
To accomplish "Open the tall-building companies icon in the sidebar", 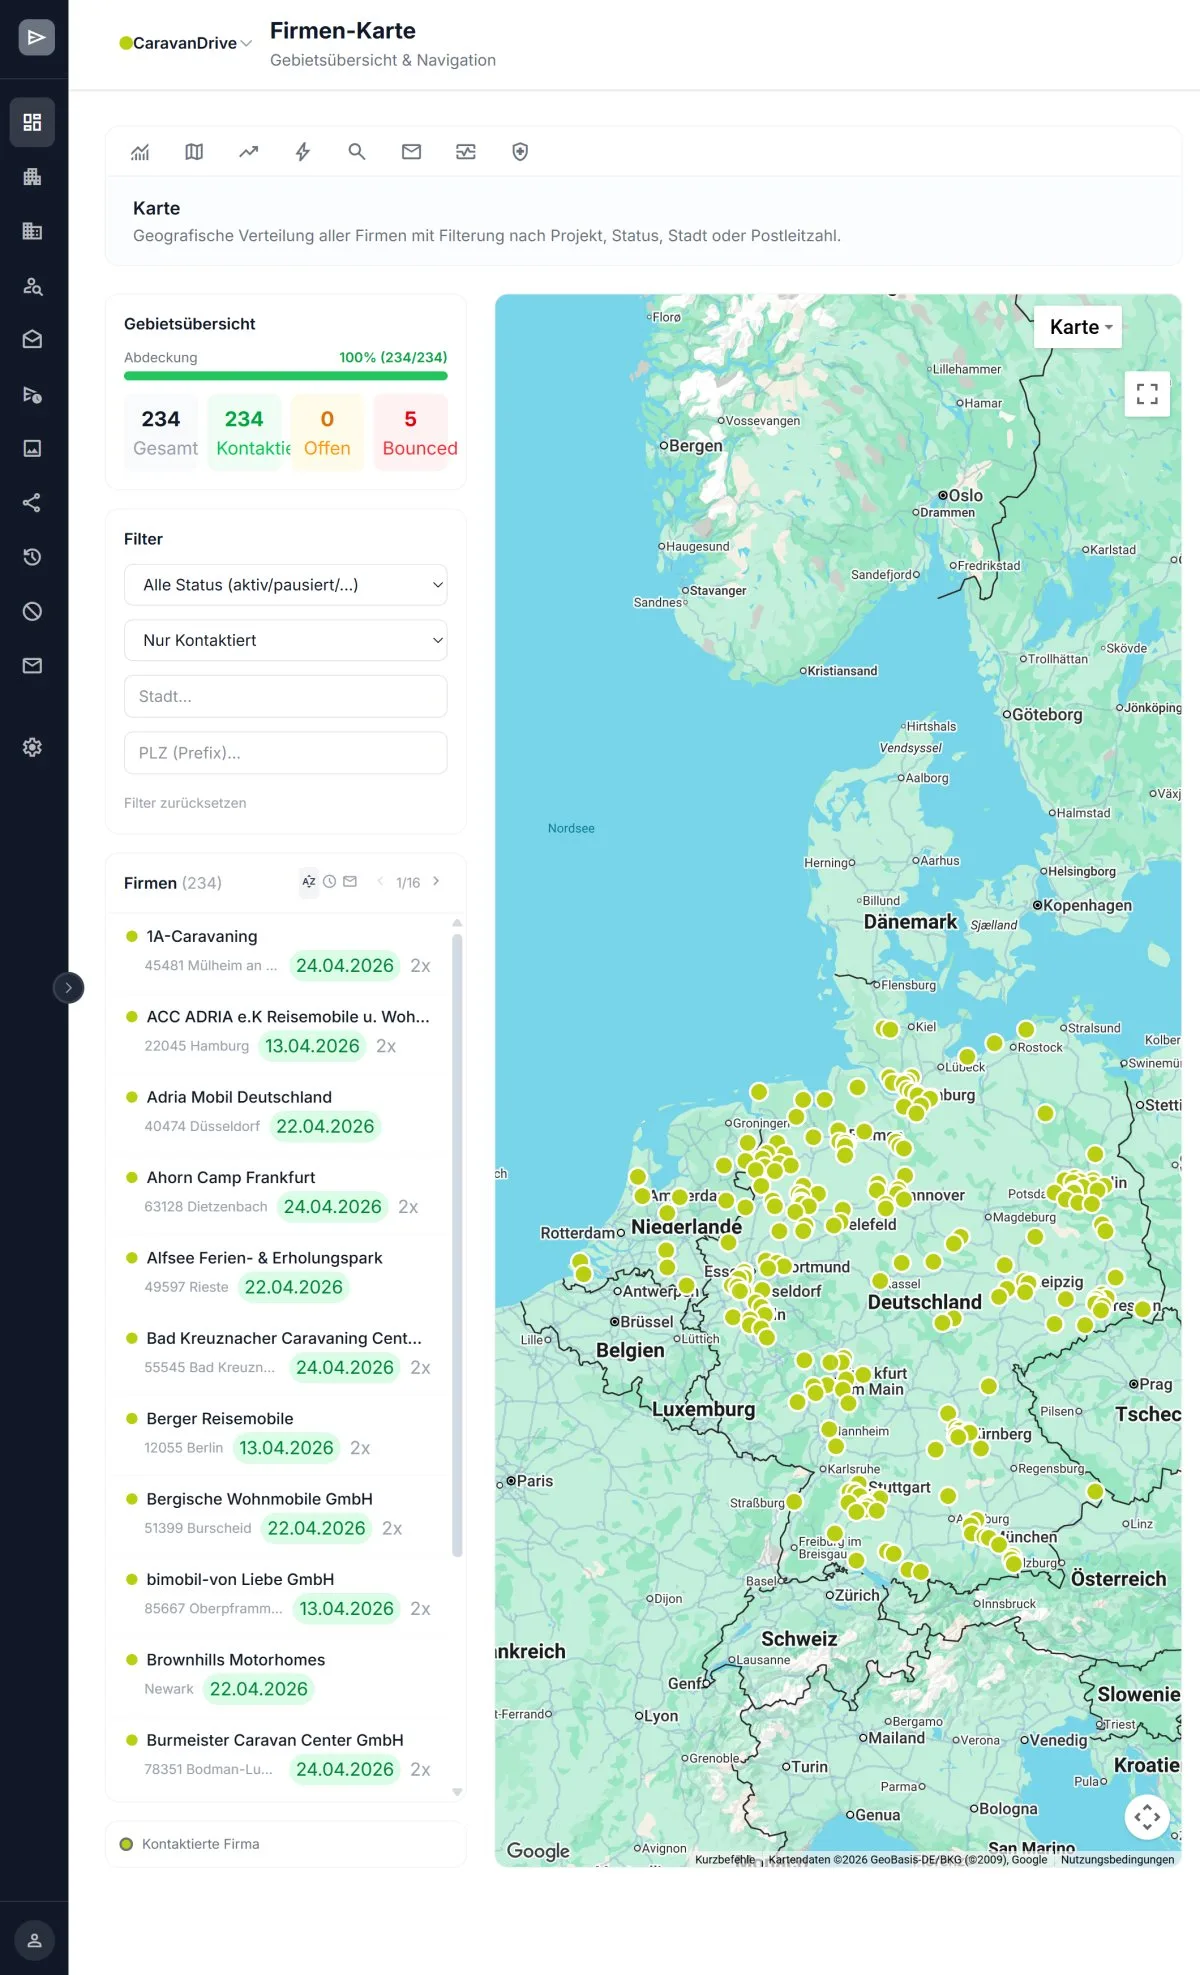I will pos(33,177).
